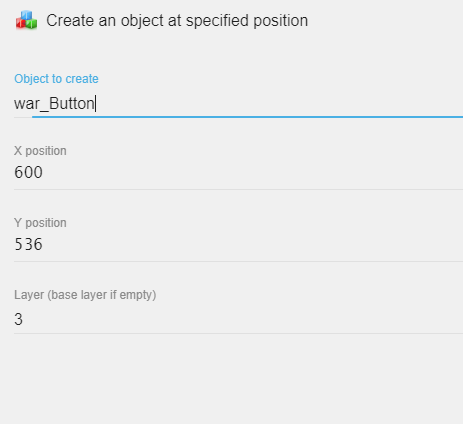Click the 'Y position' label
Viewport: 463px width, 424px height.
[x=40, y=223]
